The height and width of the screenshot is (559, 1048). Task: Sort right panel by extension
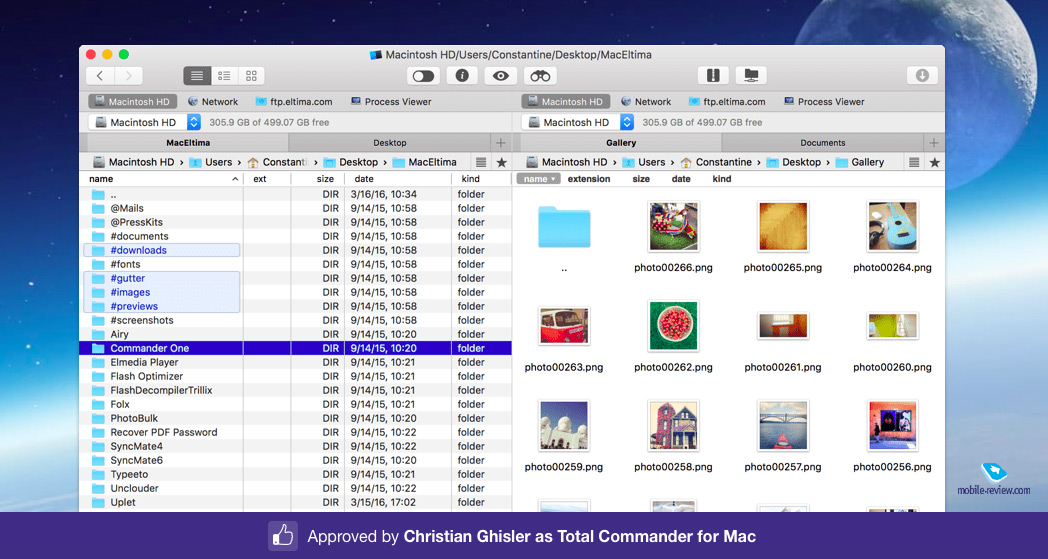[x=589, y=179]
